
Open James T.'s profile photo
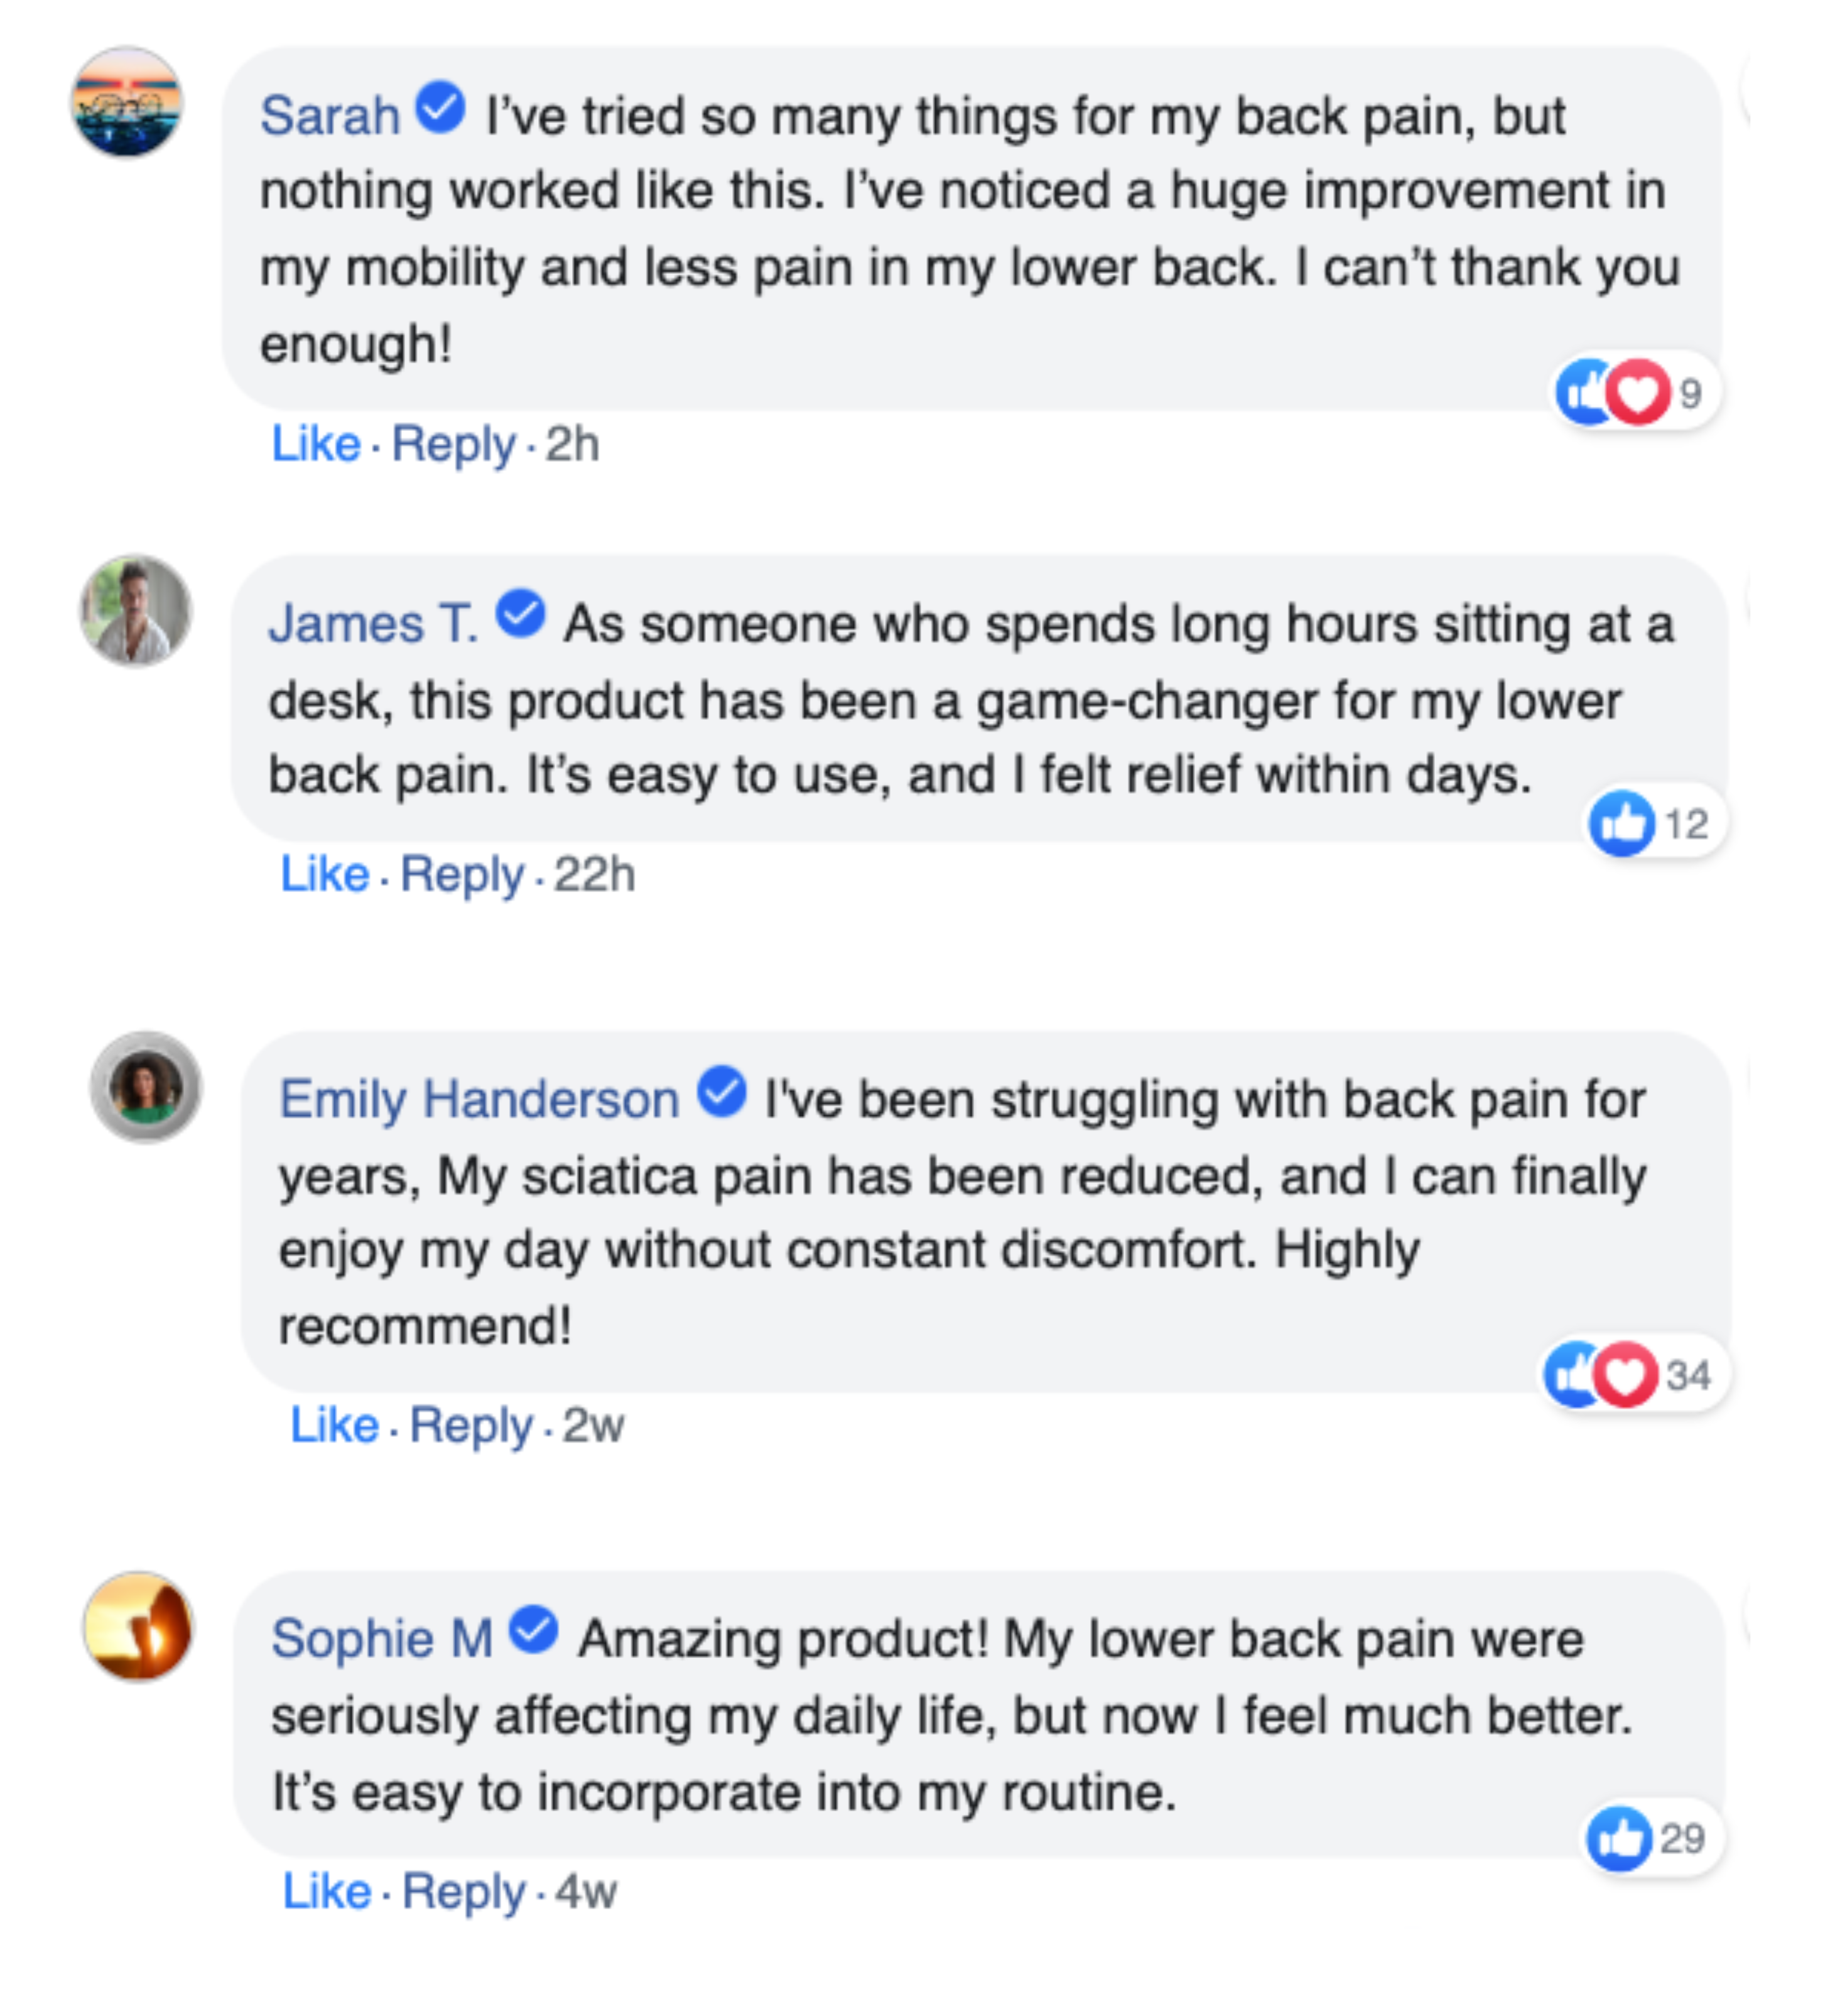pos(136,611)
